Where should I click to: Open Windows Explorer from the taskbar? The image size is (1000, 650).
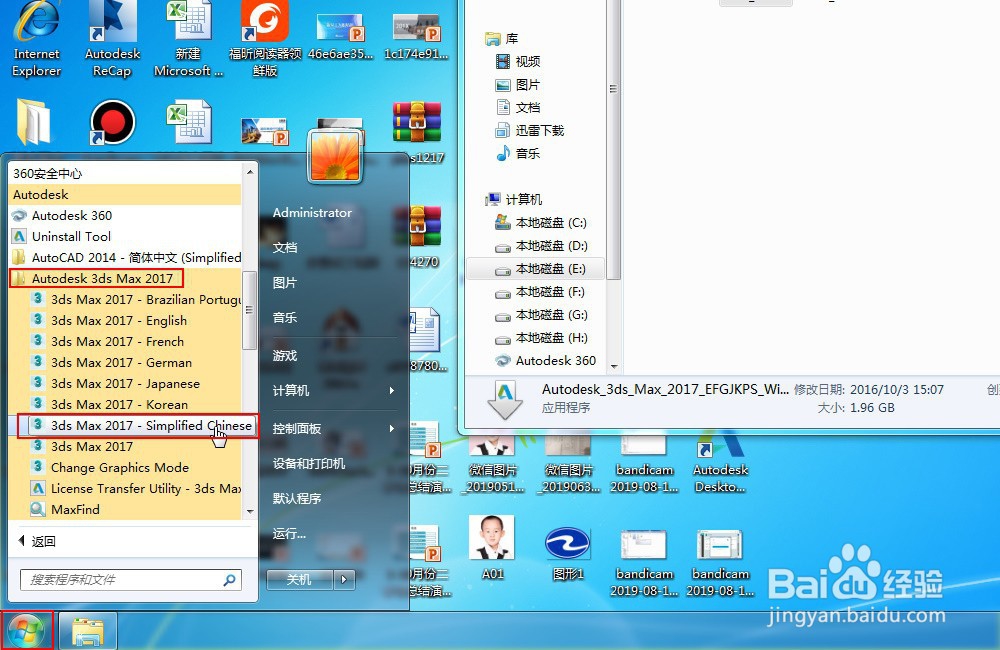88,632
